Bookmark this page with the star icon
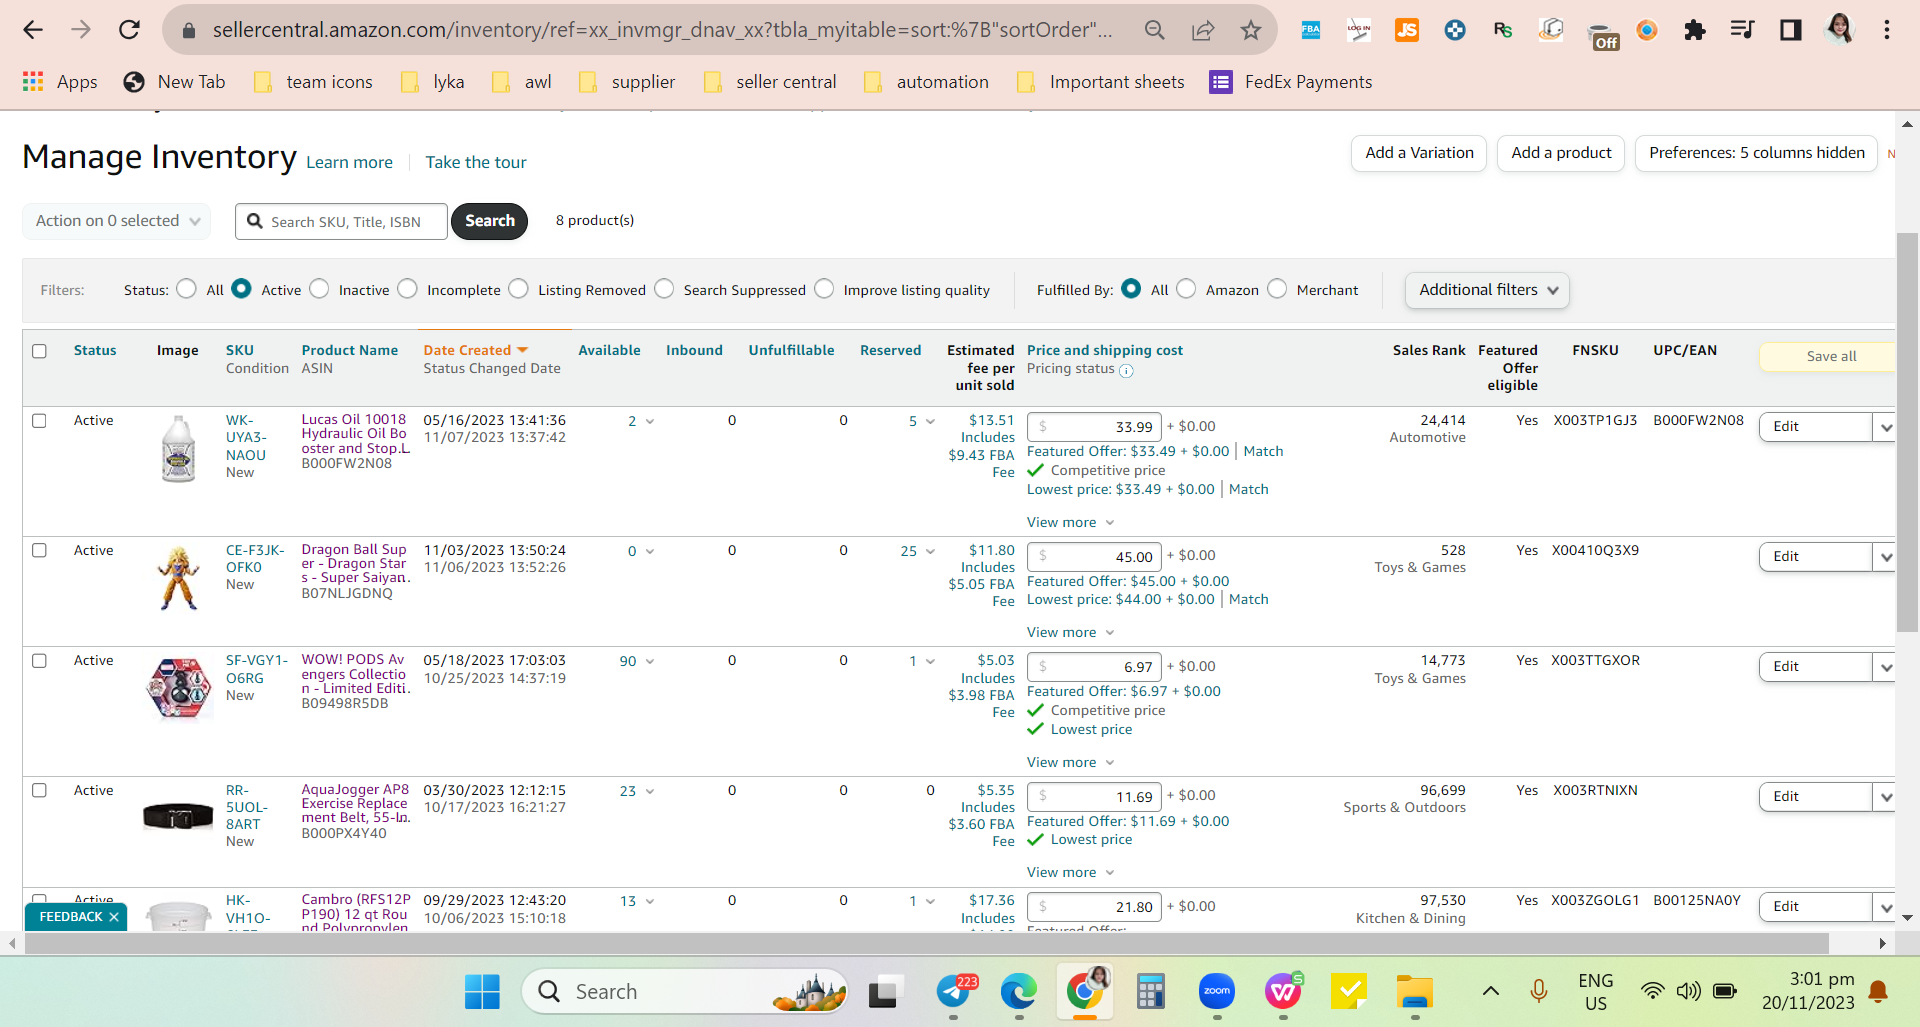The height and width of the screenshot is (1027, 1920). tap(1251, 30)
